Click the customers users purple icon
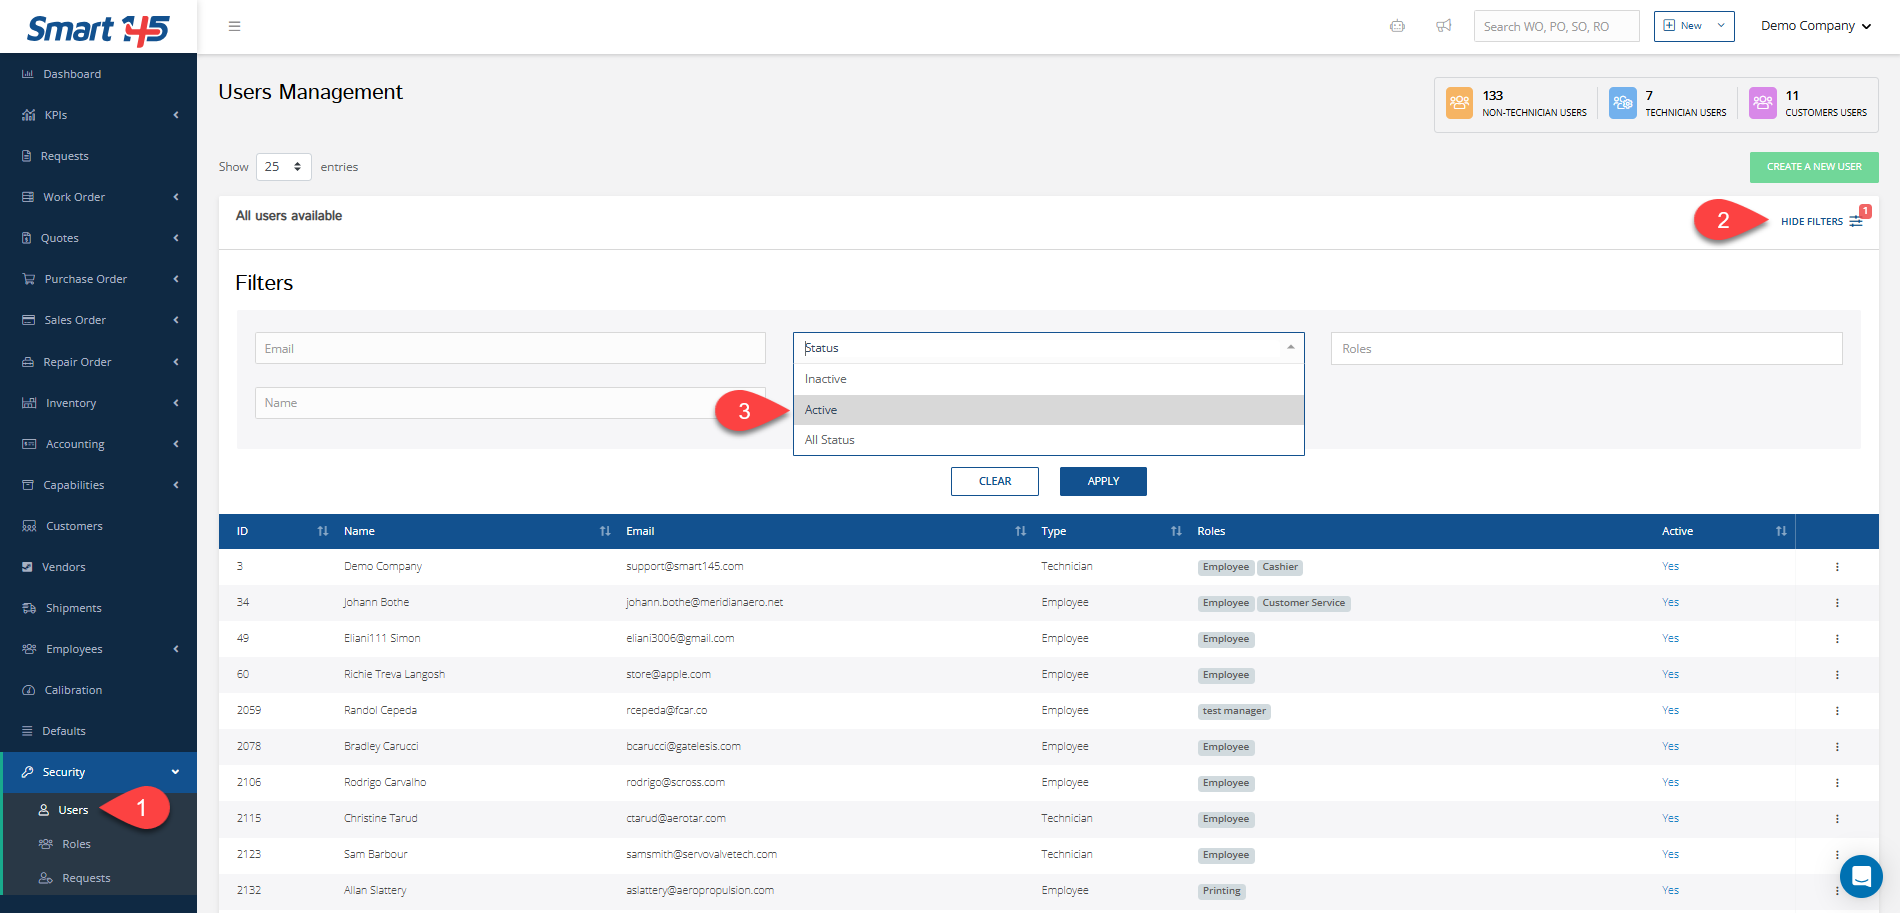The width and height of the screenshot is (1900, 913). (x=1762, y=103)
